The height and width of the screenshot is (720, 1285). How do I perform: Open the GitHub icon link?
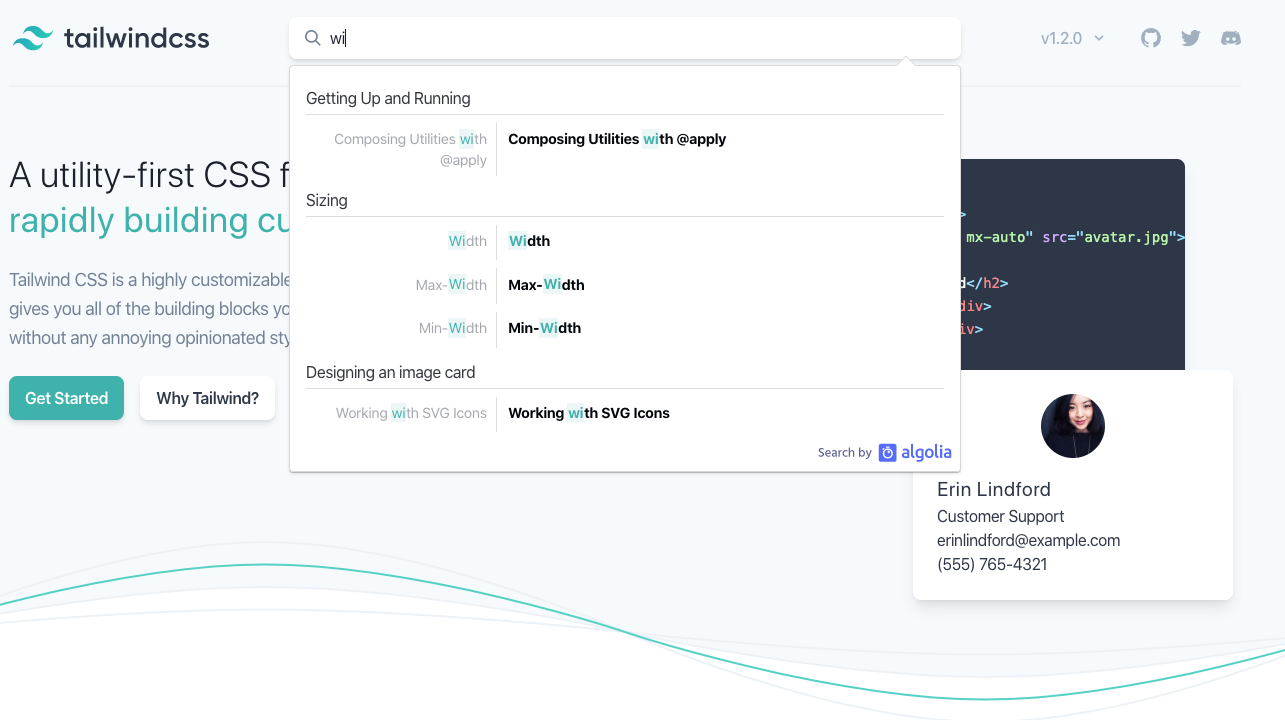(x=1151, y=38)
